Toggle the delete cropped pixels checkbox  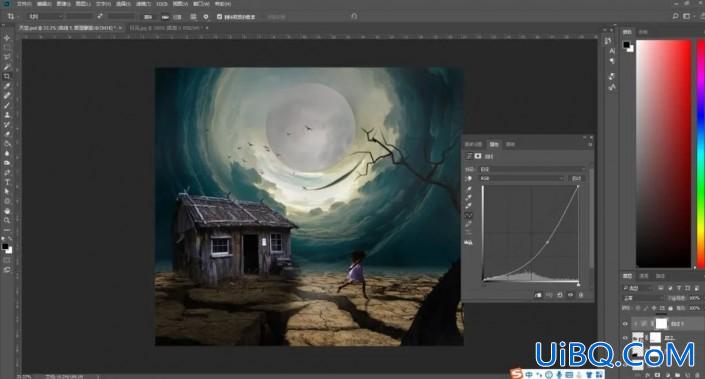click(219, 17)
